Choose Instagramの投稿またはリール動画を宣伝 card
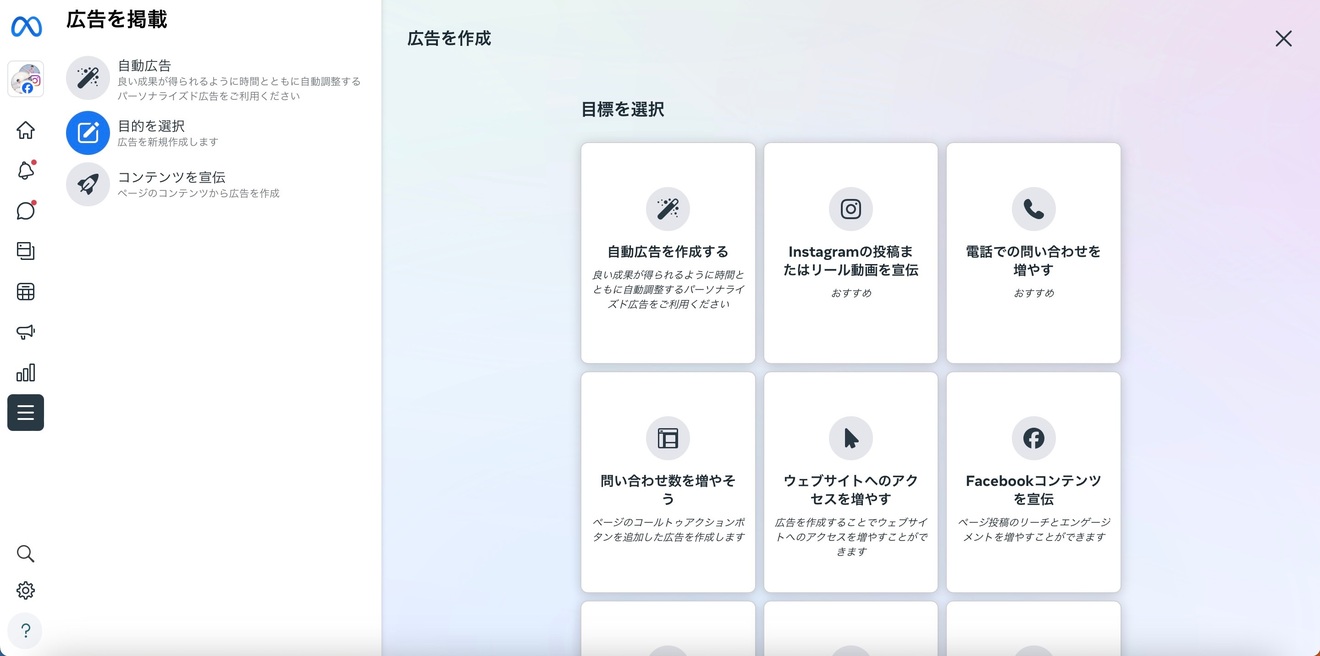 point(851,253)
